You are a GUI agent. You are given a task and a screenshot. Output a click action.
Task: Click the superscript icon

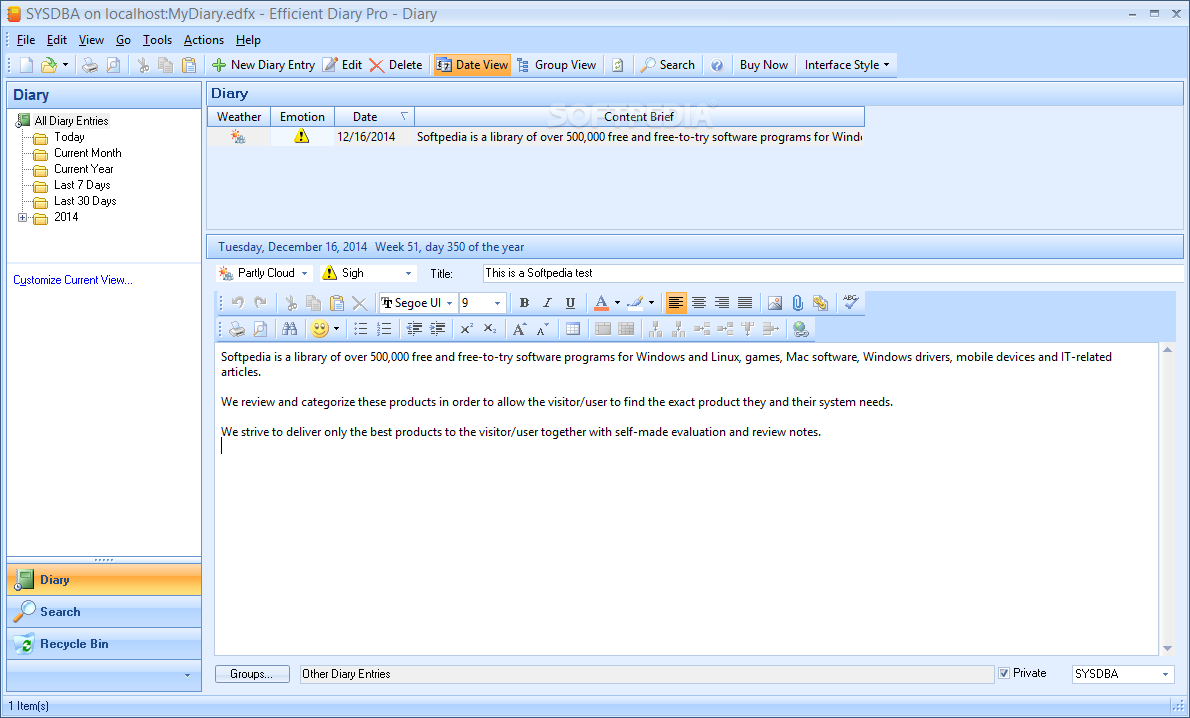pyautogui.click(x=467, y=329)
